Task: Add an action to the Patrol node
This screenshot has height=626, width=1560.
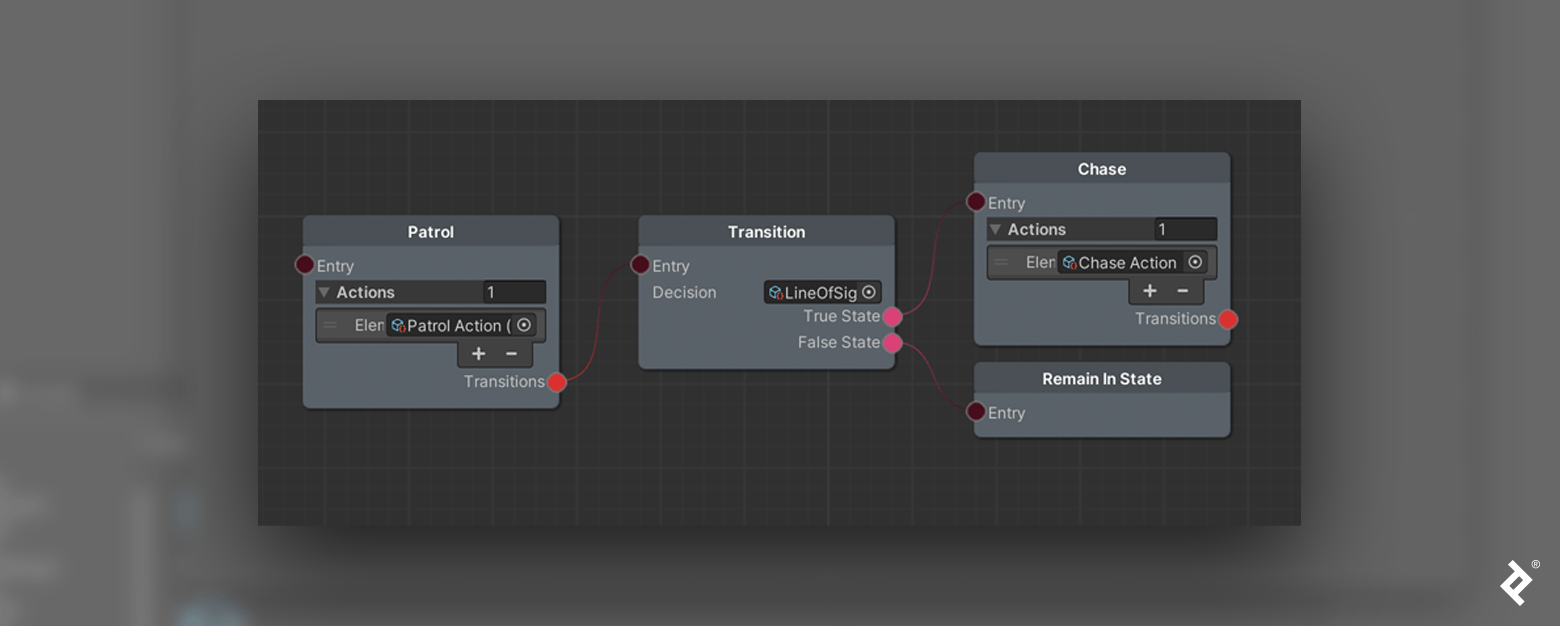Action: 479,353
